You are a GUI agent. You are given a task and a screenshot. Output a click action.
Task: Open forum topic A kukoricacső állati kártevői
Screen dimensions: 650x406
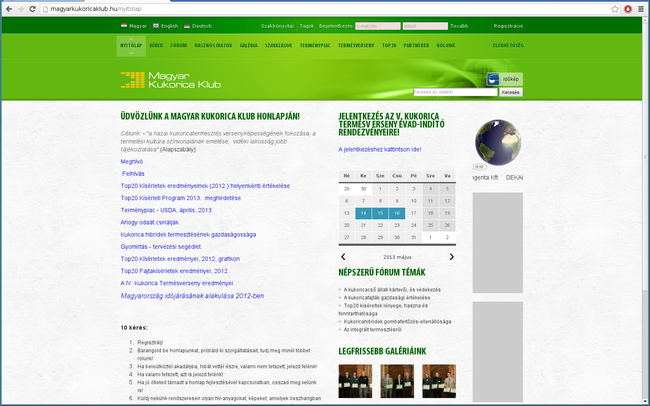(392, 290)
